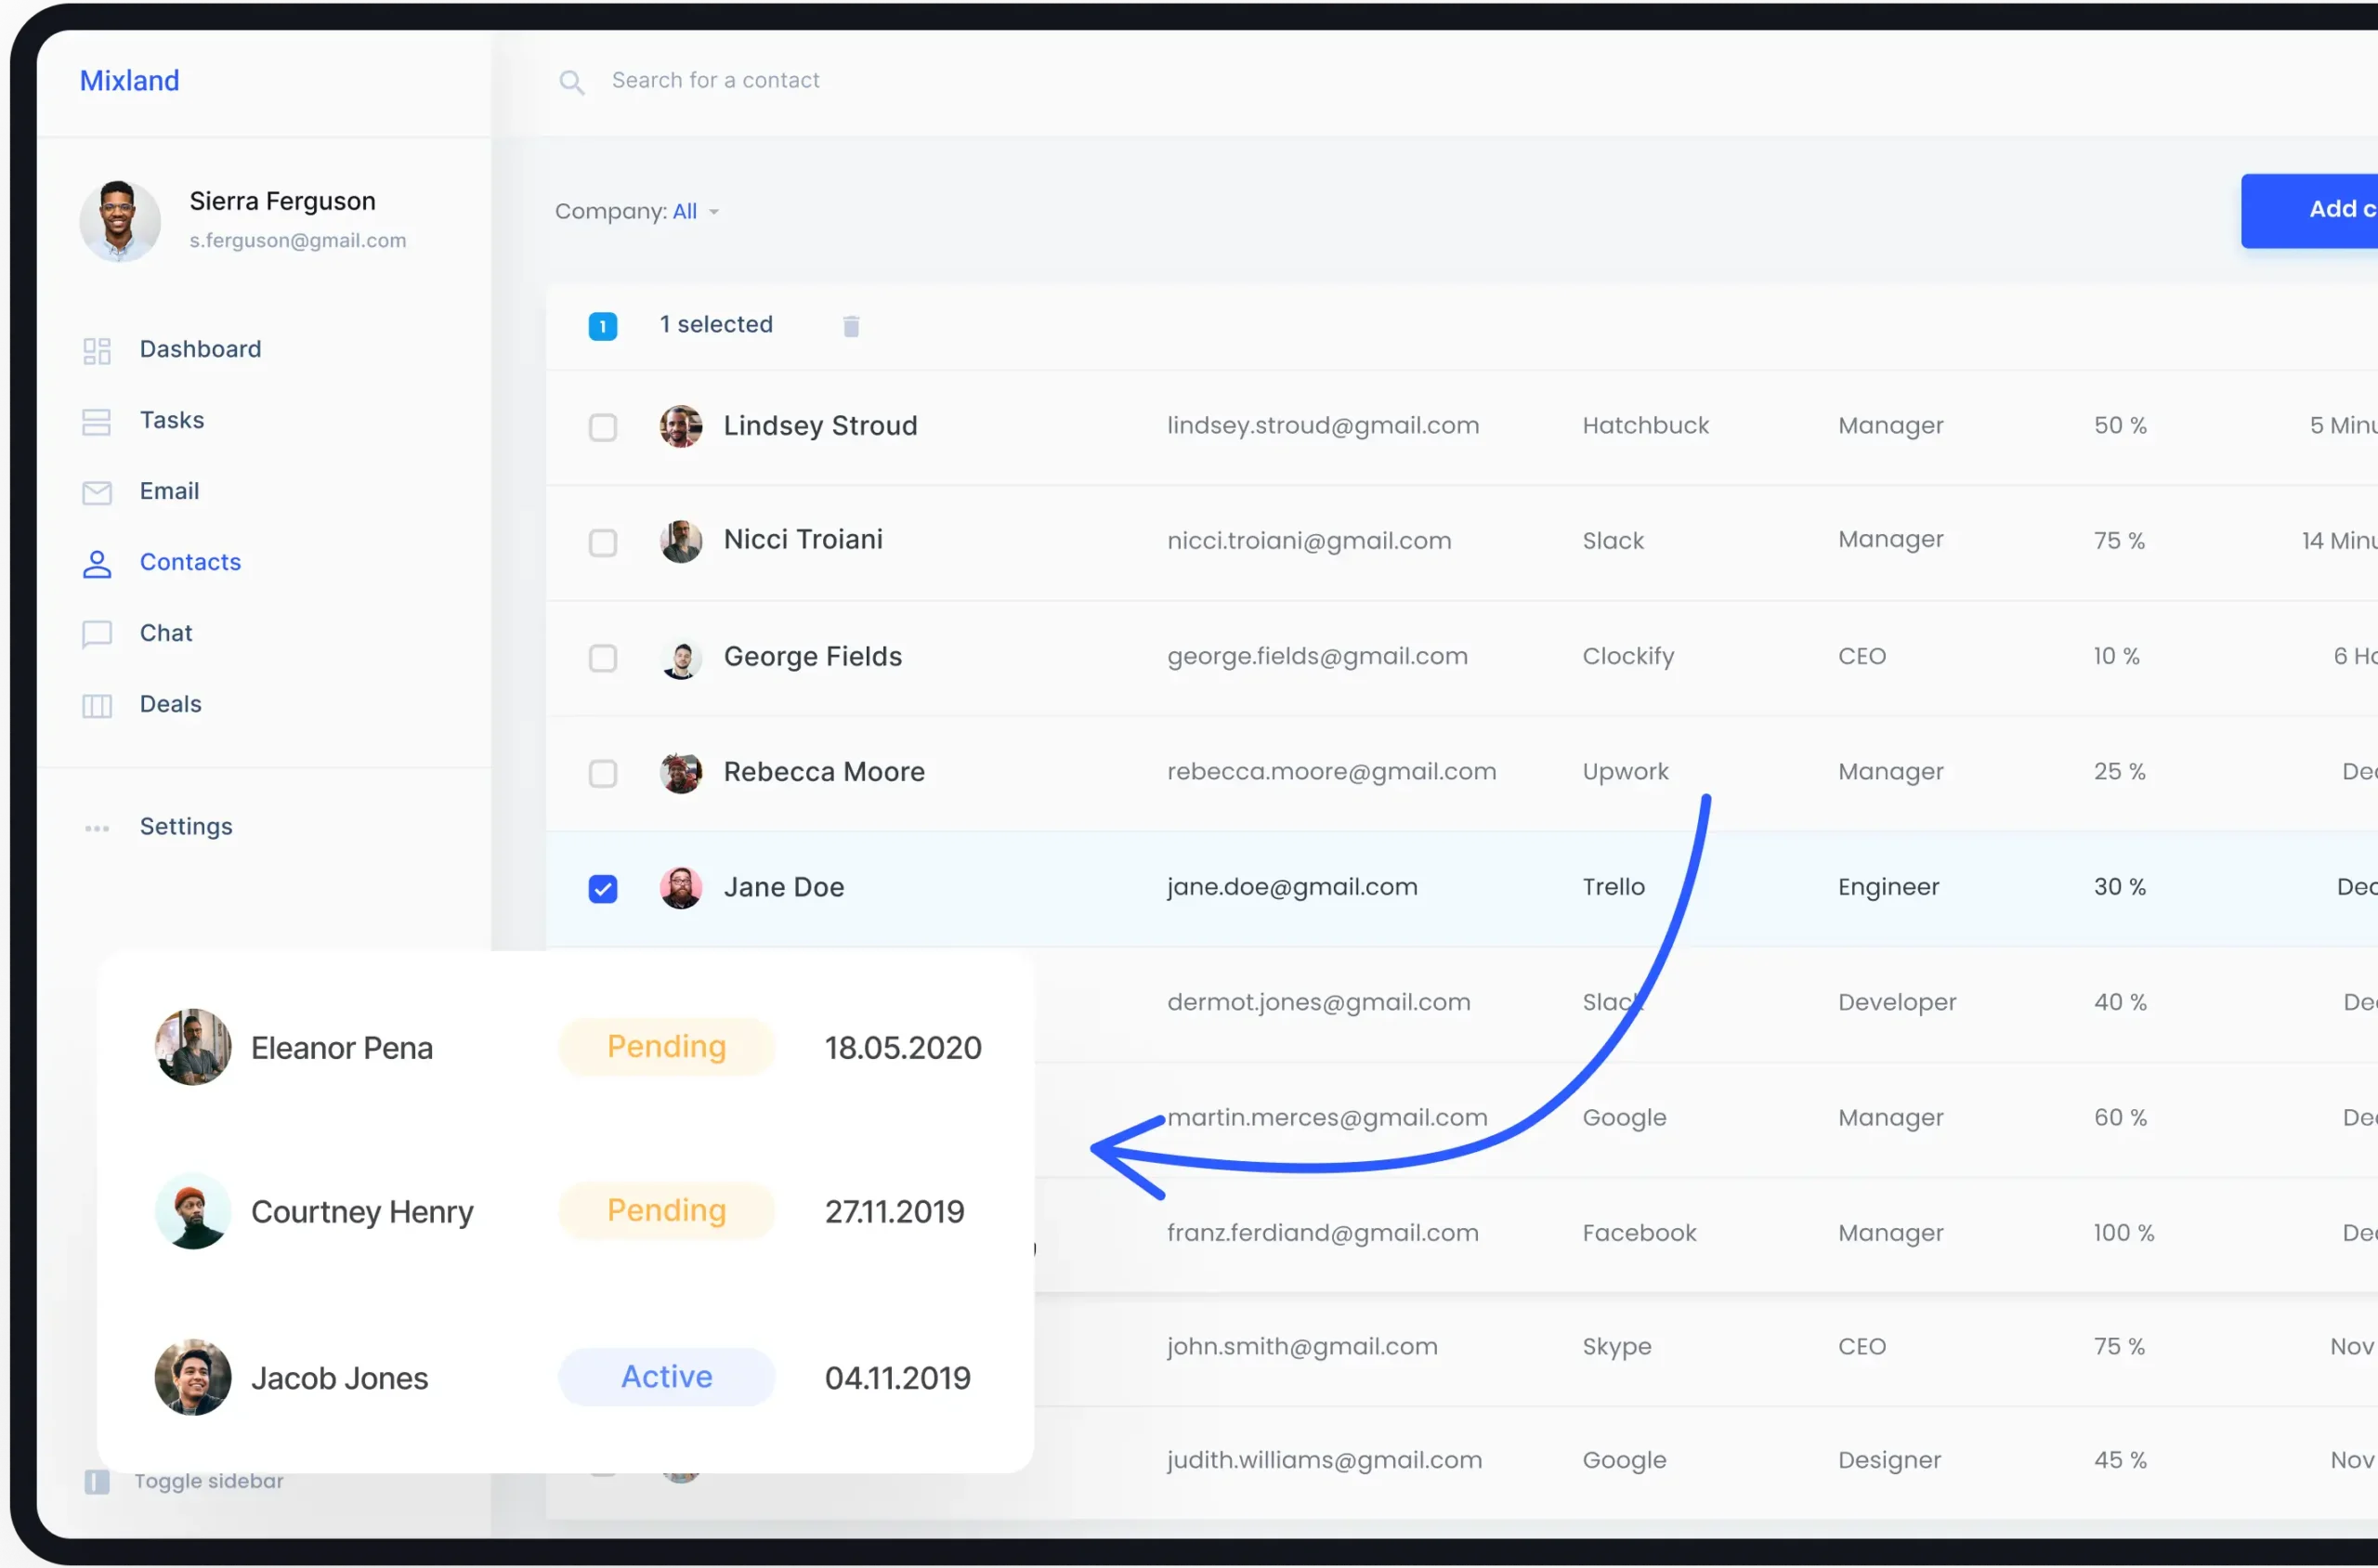Click the Dashboard grid icon
The height and width of the screenshot is (1568, 2378).
pyautogui.click(x=96, y=350)
